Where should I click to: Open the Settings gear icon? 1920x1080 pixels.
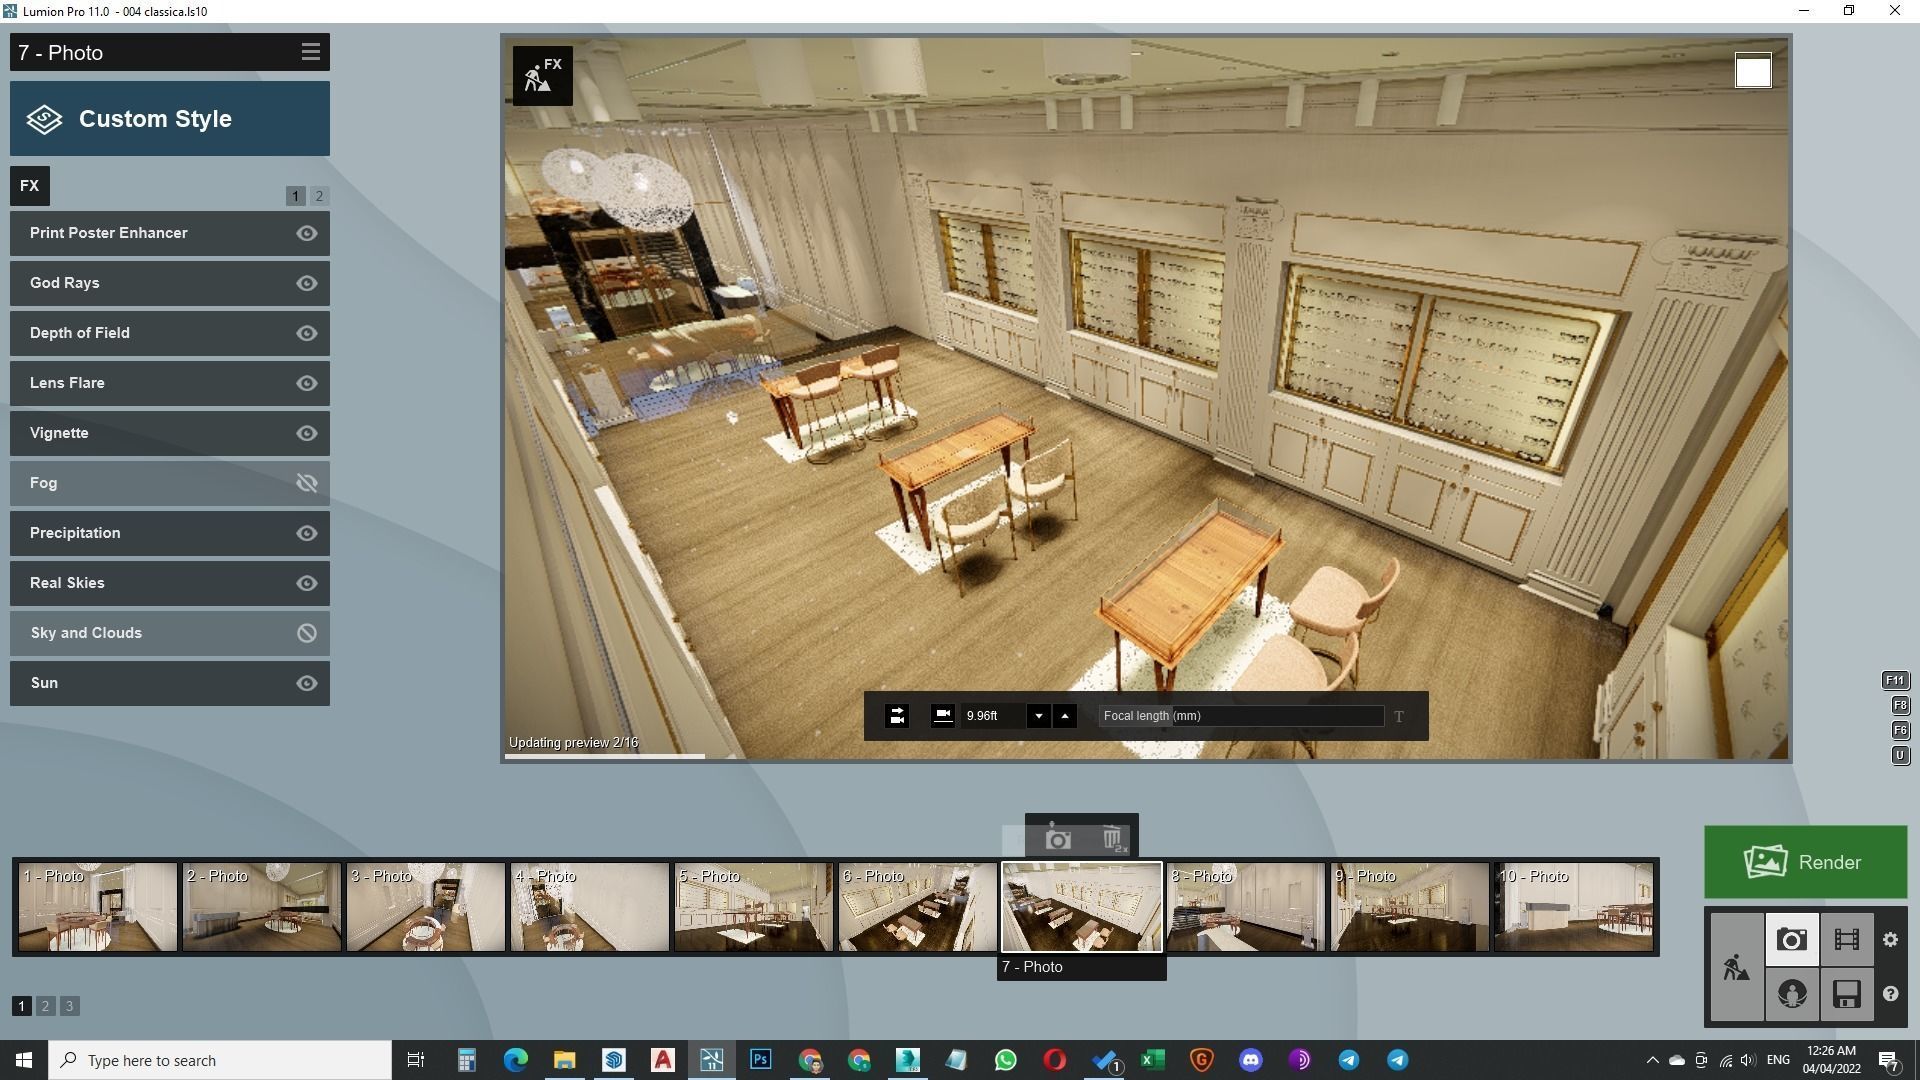[x=1890, y=940]
